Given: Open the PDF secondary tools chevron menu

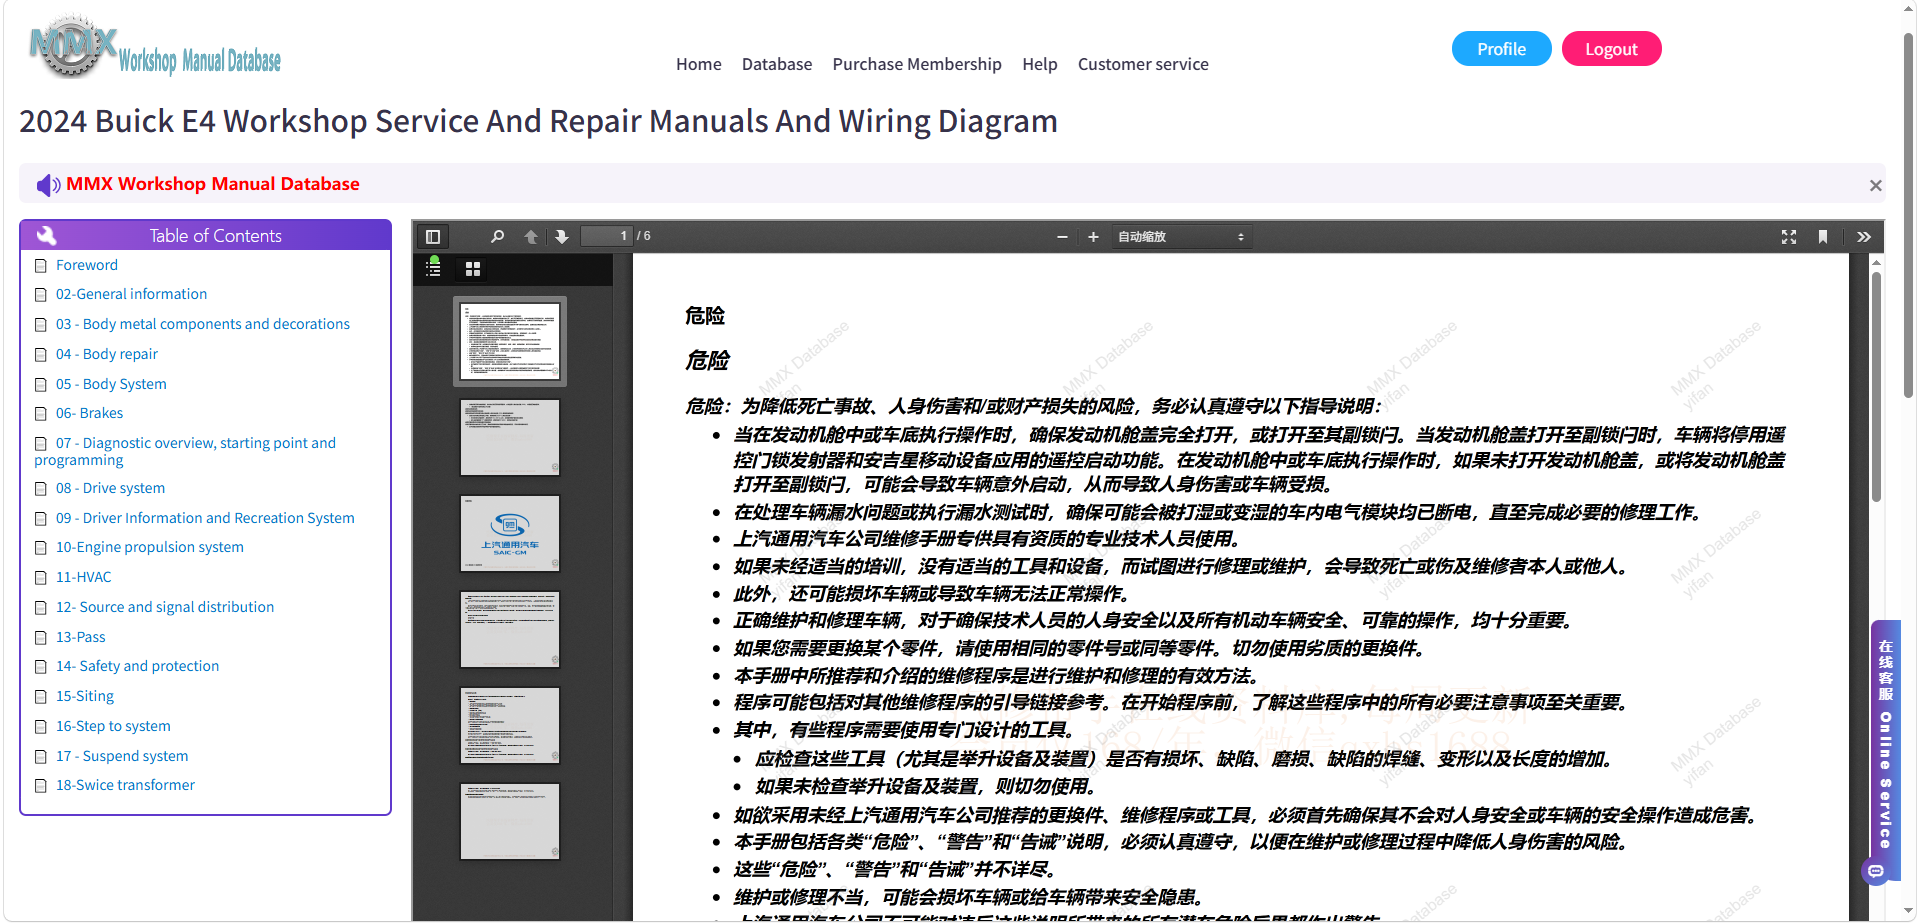Looking at the screenshot, I should [1864, 237].
